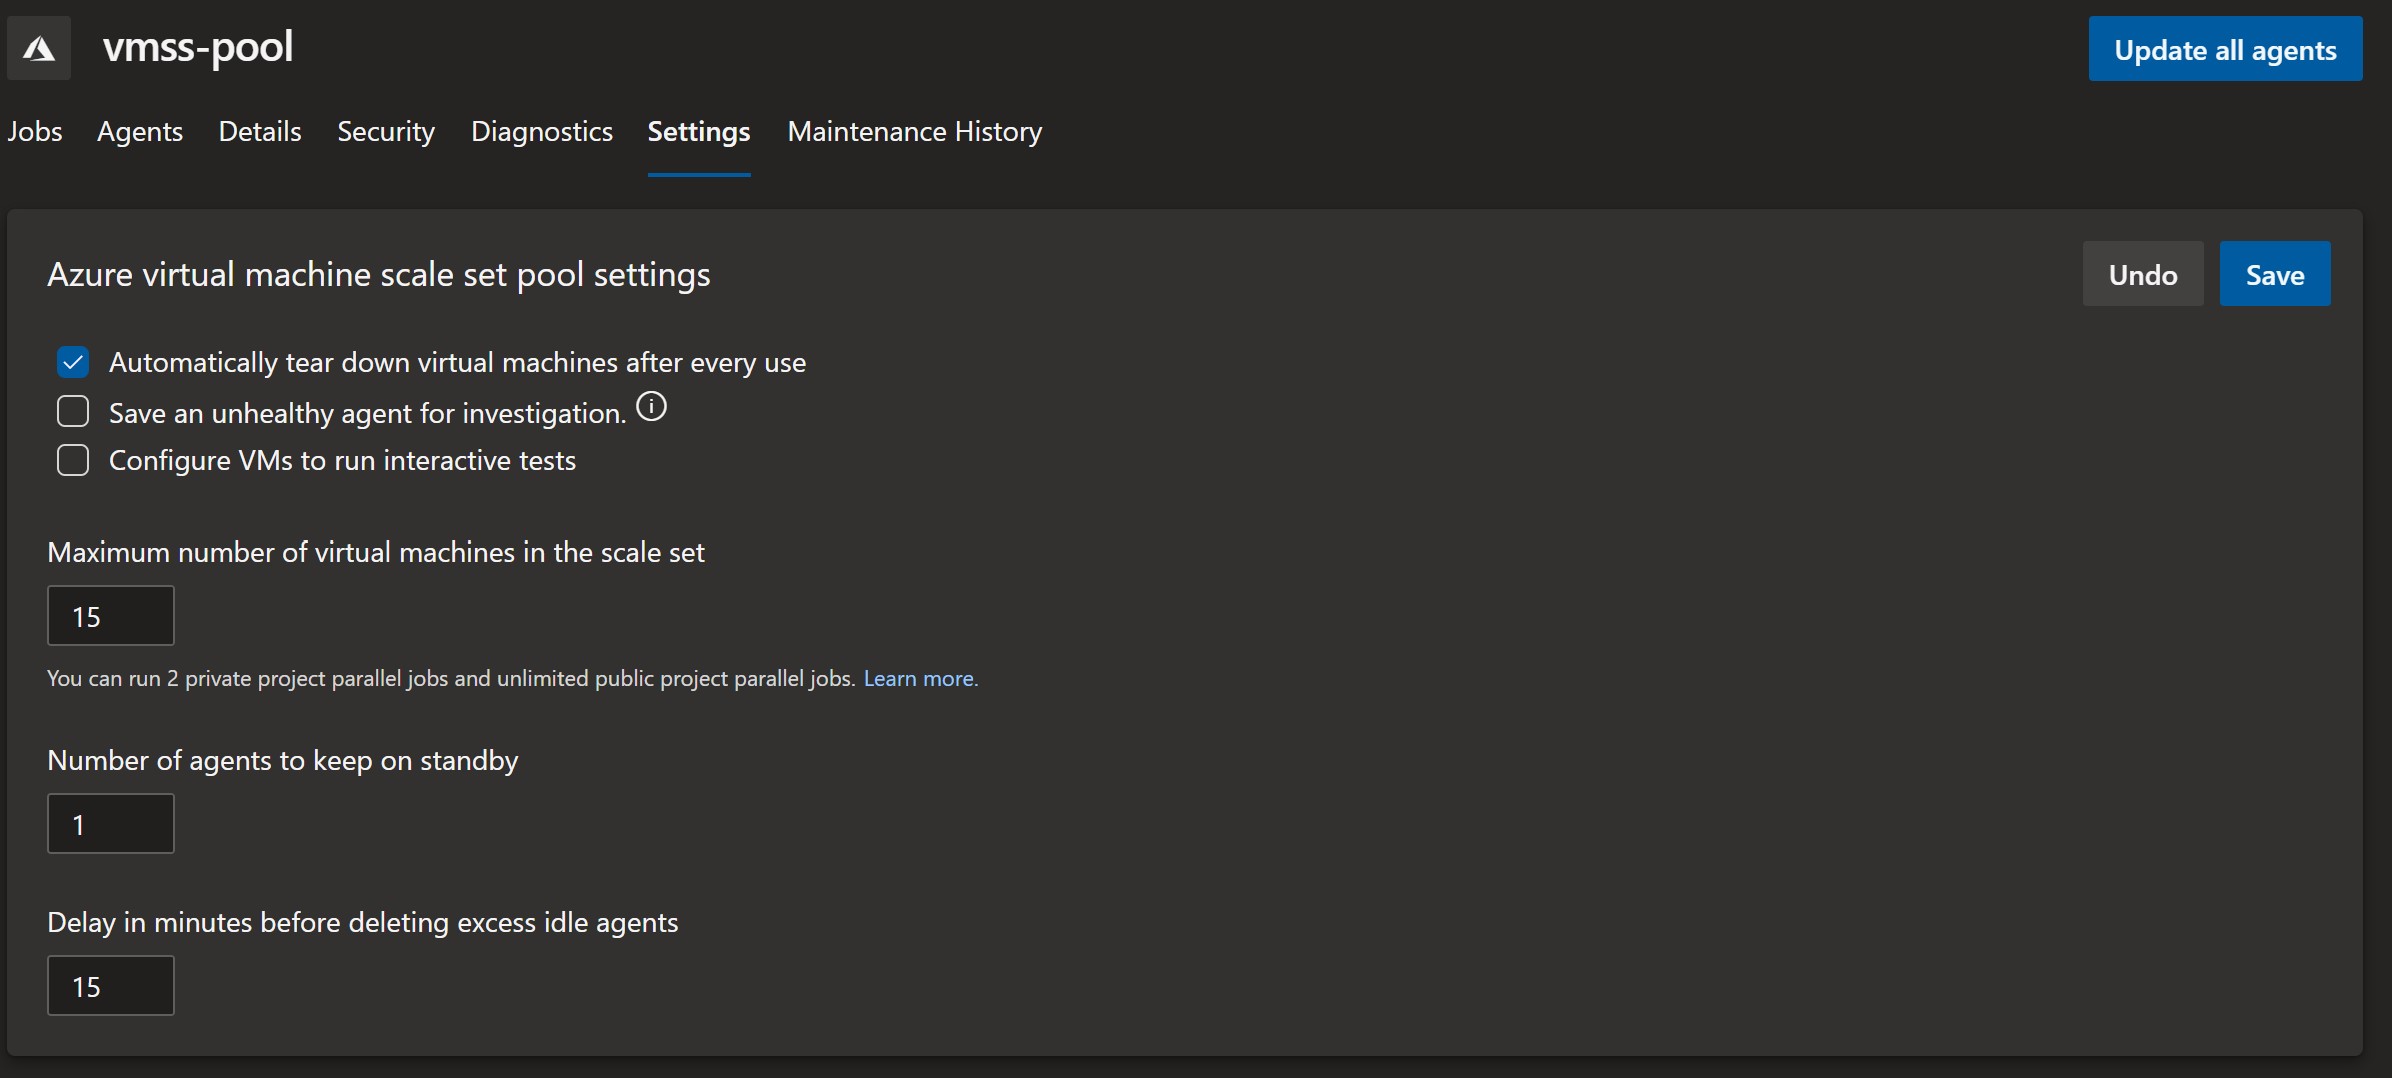The width and height of the screenshot is (2392, 1078).
Task: Click the Update all agents button
Action: tap(2225, 49)
